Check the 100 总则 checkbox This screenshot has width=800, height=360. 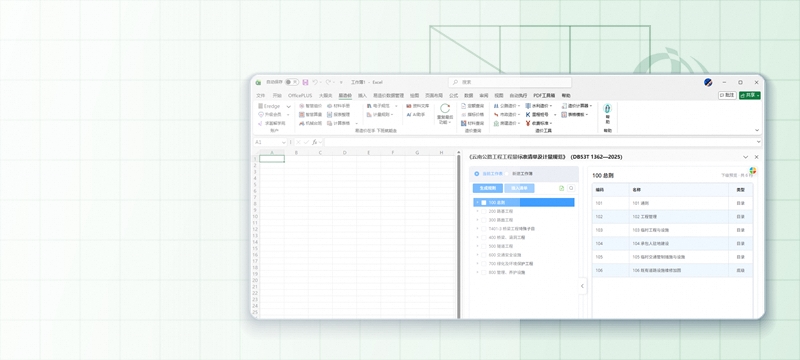484,202
